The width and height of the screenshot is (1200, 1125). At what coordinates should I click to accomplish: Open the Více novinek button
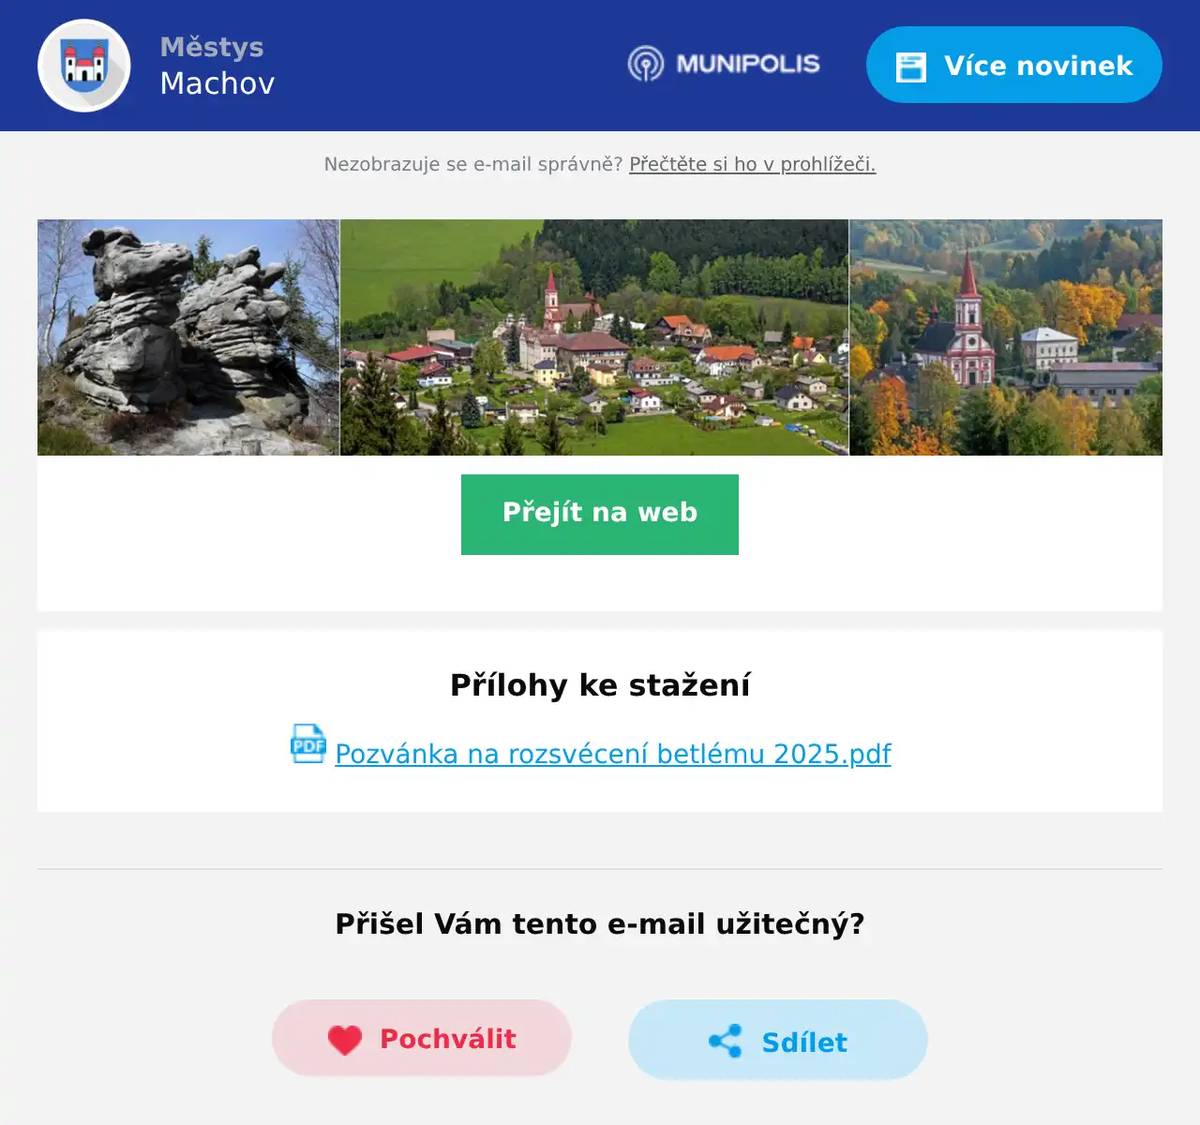pos(1014,65)
